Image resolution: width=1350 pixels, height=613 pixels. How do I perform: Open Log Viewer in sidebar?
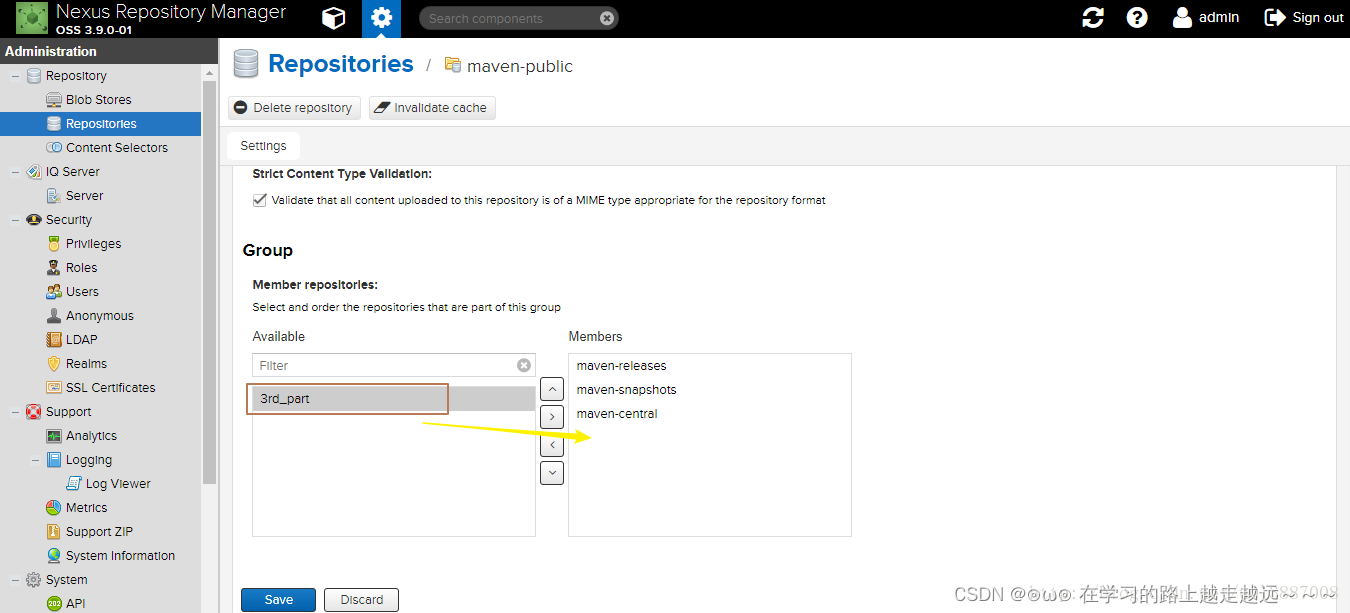pos(118,484)
